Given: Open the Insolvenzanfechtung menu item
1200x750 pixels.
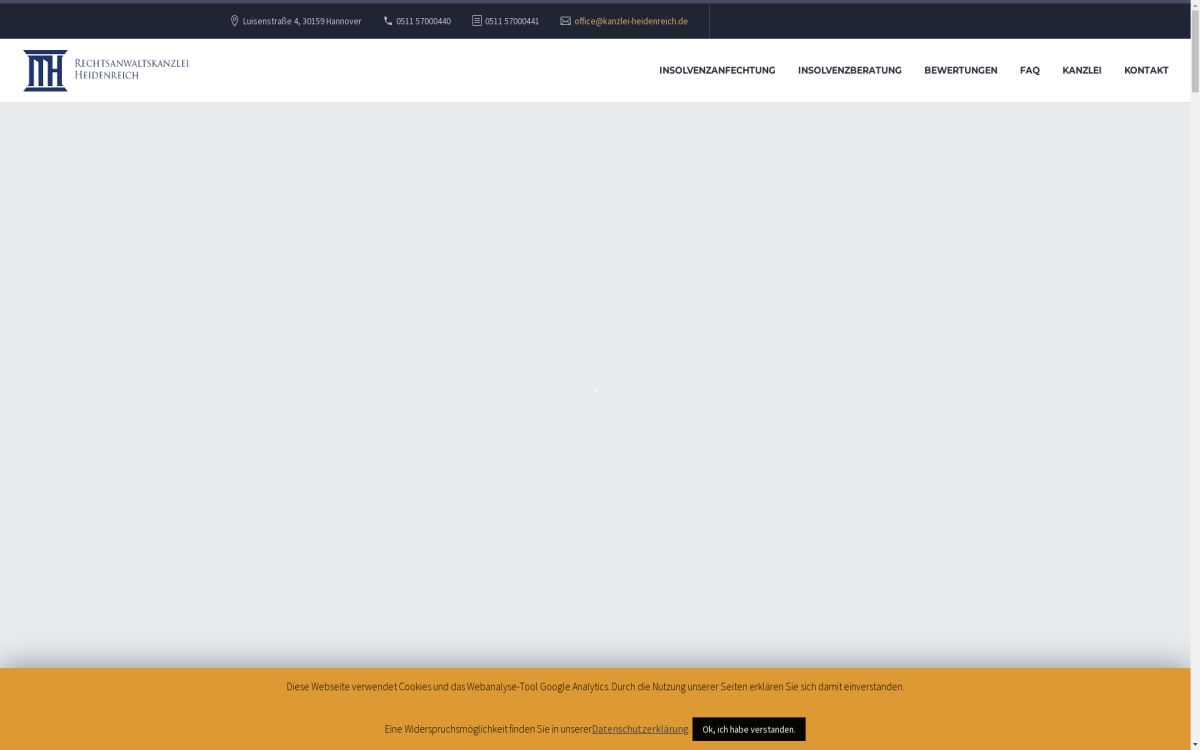Looking at the screenshot, I should pyautogui.click(x=716, y=70).
